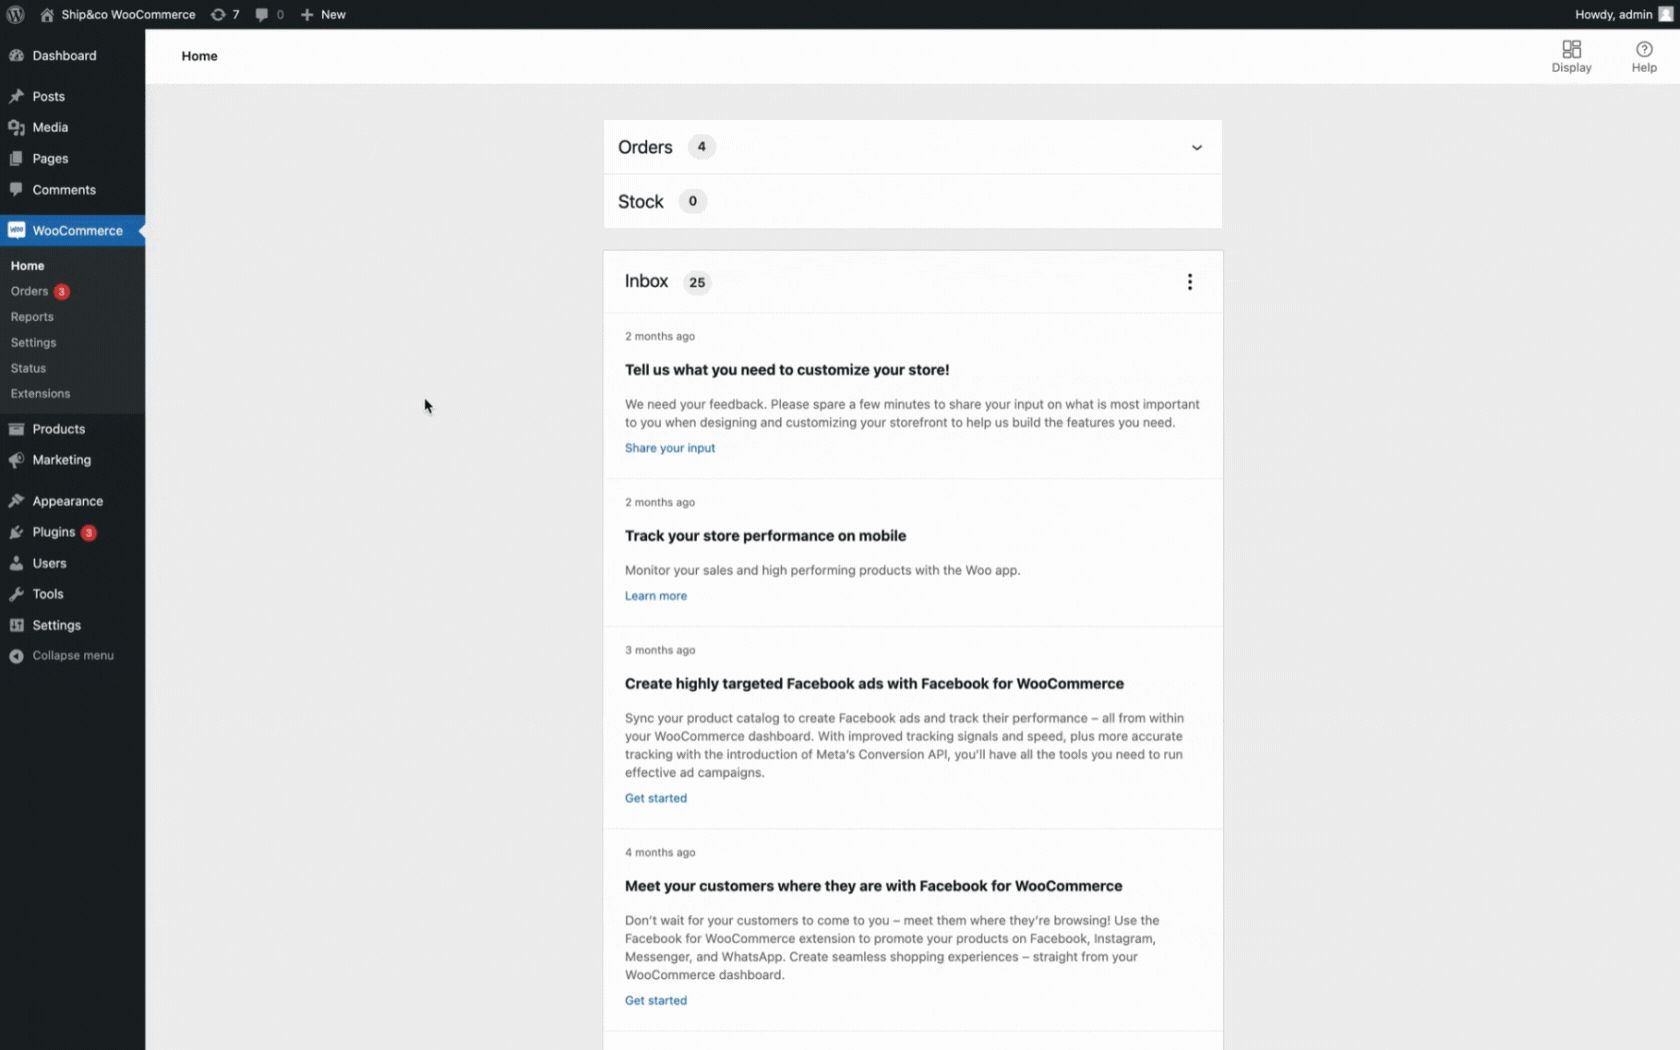The height and width of the screenshot is (1050, 1680).
Task: Click the '4 months ago' timestamp
Action: [660, 853]
